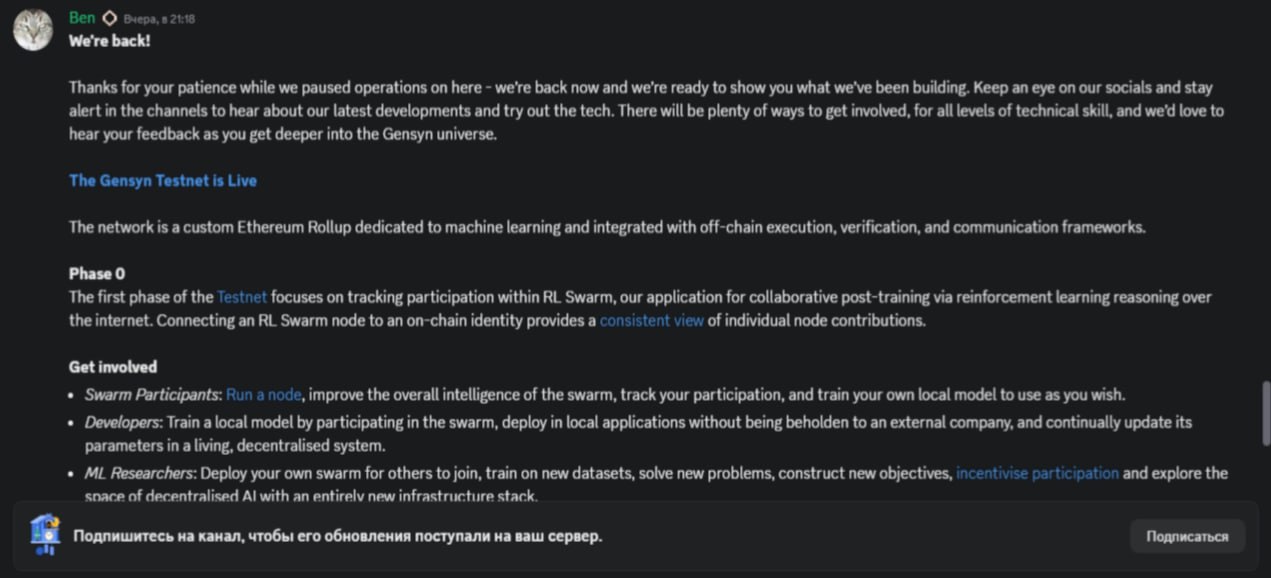
Task: Open Ben's cat avatar profile picture
Action: point(32,30)
